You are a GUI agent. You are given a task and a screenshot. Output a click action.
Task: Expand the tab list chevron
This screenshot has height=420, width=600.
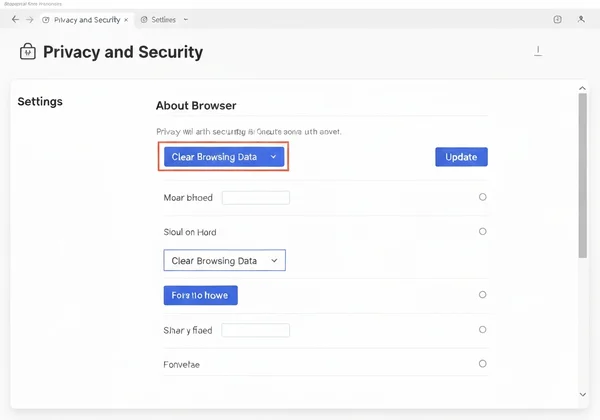pyautogui.click(x=186, y=20)
